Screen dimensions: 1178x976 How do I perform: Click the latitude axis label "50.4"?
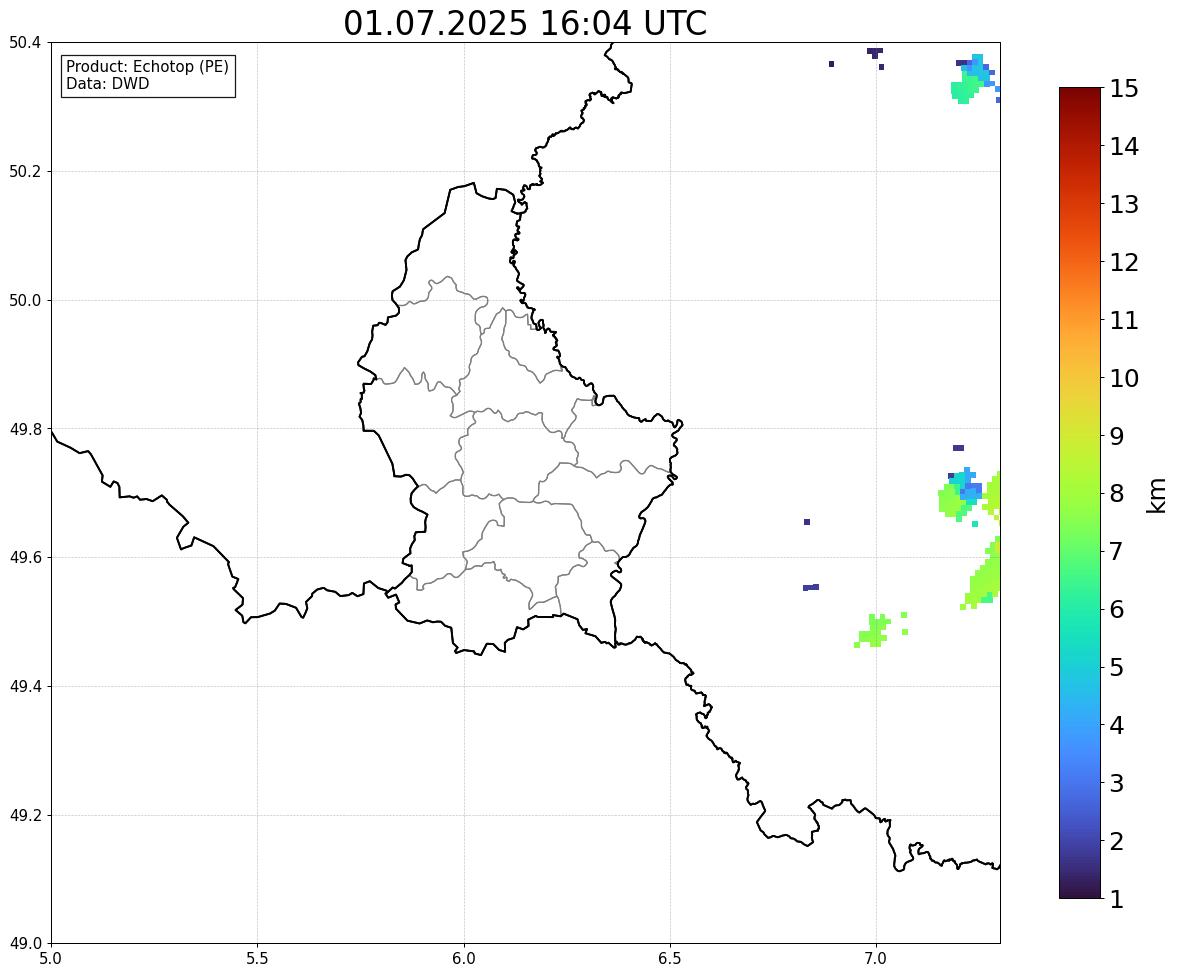(24, 43)
